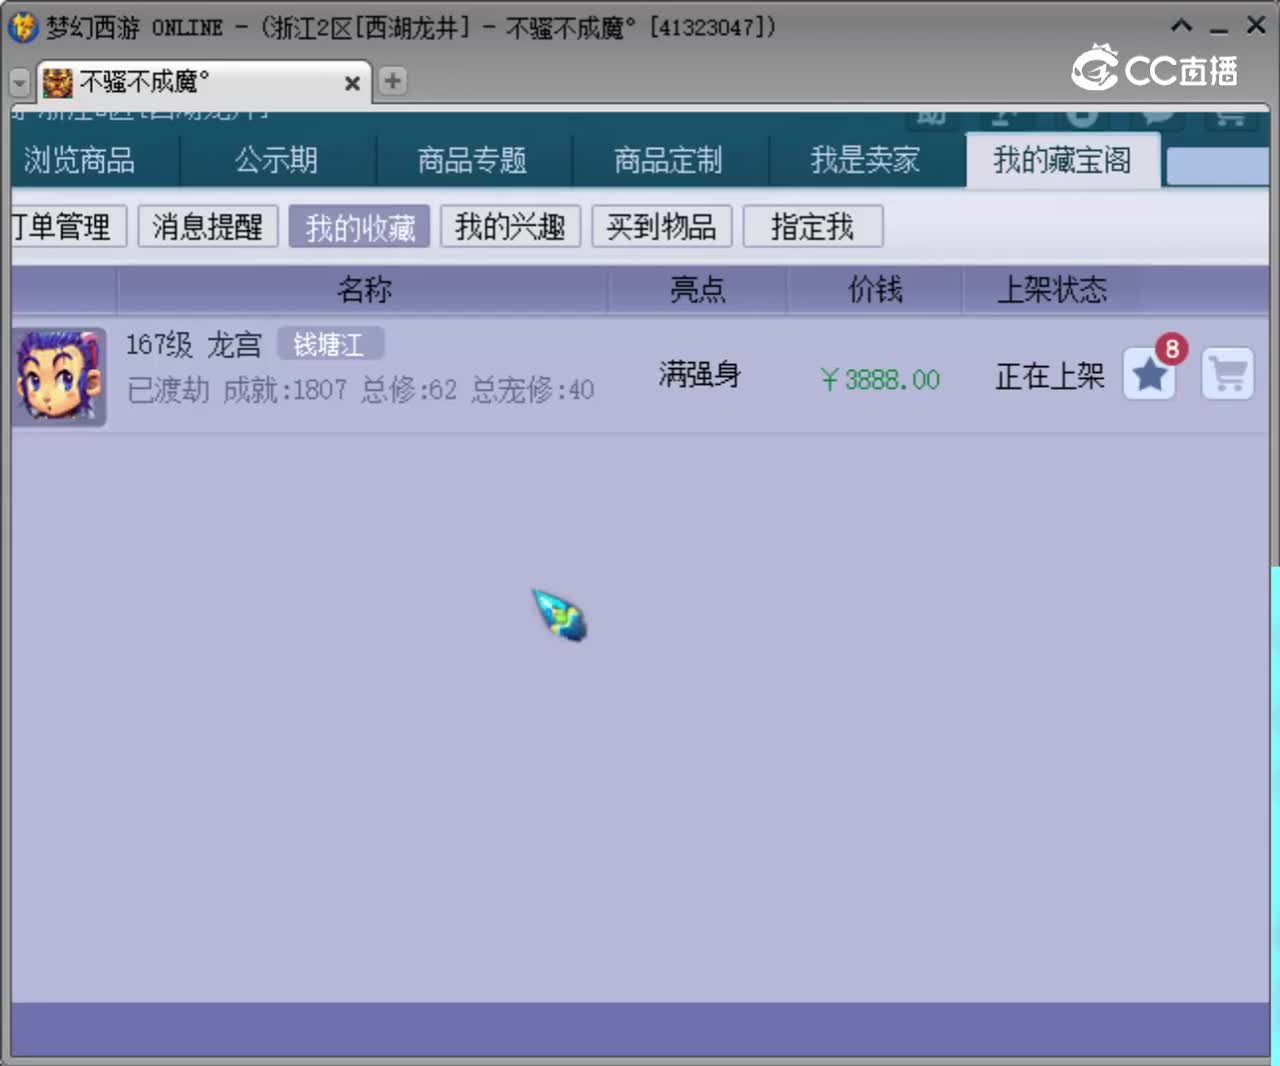1280x1066 pixels.
Task: Switch to 浏览商品 tab
Action: (x=80, y=160)
